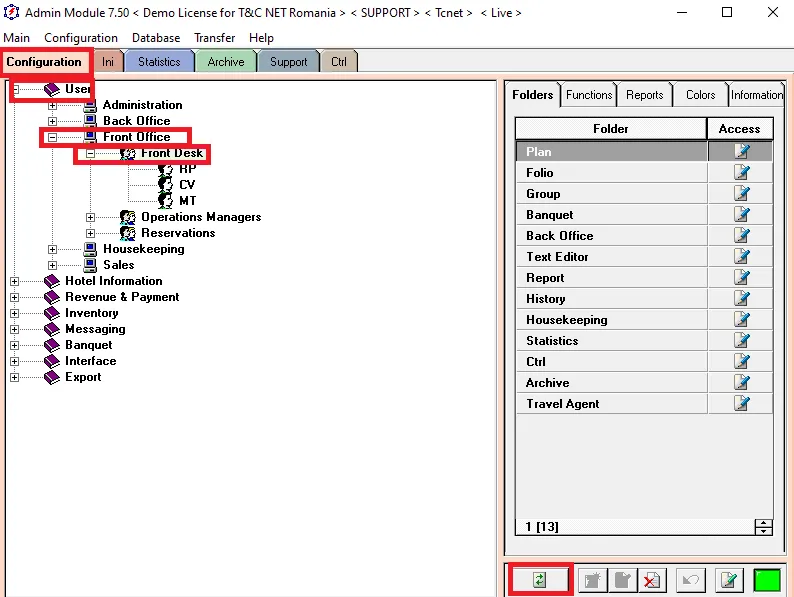Open the Colors tab in right panel
Image resolution: width=794 pixels, height=597 pixels.
click(x=700, y=95)
